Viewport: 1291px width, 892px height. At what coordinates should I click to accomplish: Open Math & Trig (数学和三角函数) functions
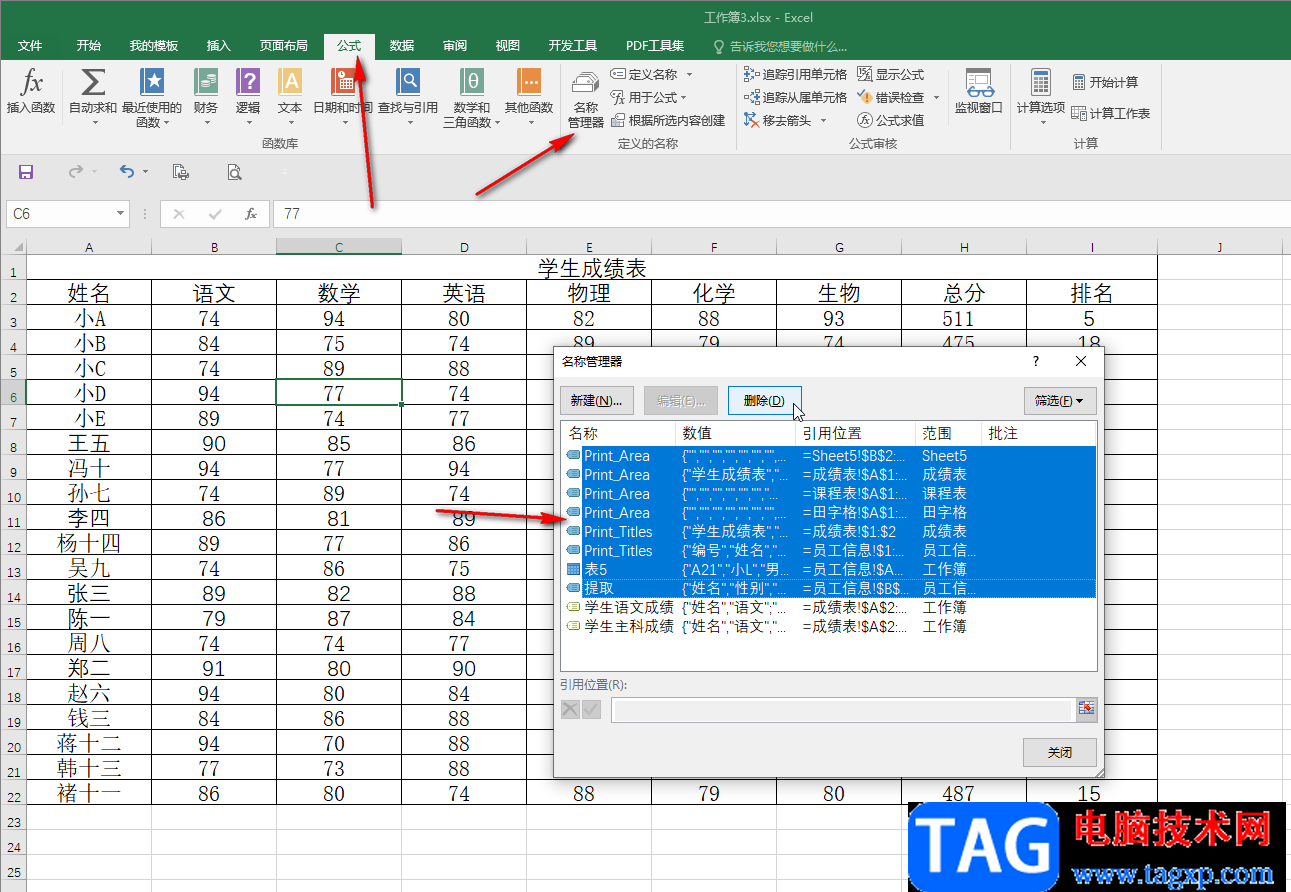coord(472,98)
